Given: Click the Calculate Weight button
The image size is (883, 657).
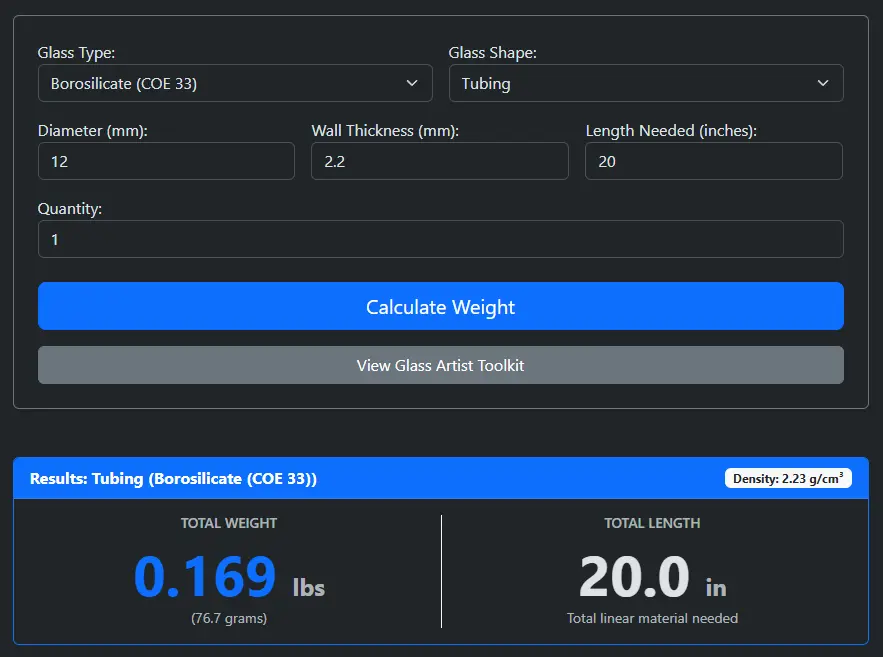Looking at the screenshot, I should pyautogui.click(x=441, y=306).
